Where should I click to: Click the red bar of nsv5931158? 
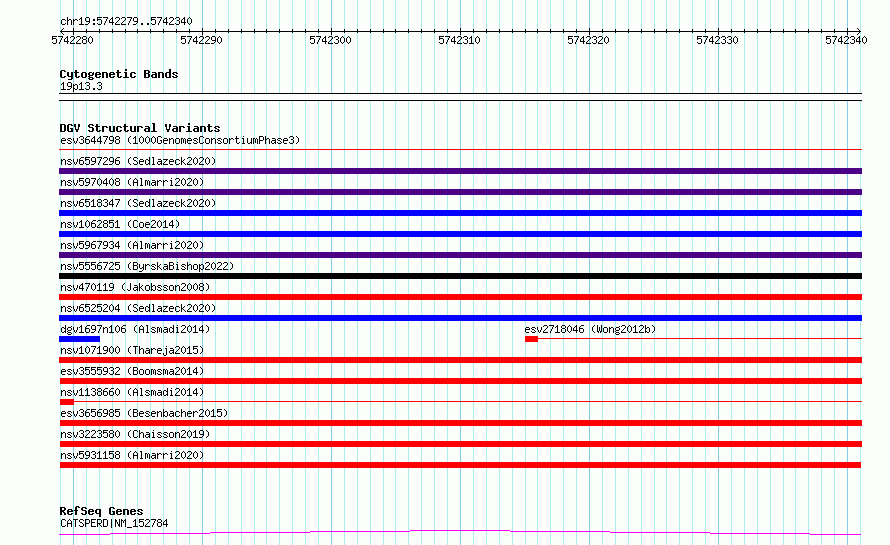460,465
